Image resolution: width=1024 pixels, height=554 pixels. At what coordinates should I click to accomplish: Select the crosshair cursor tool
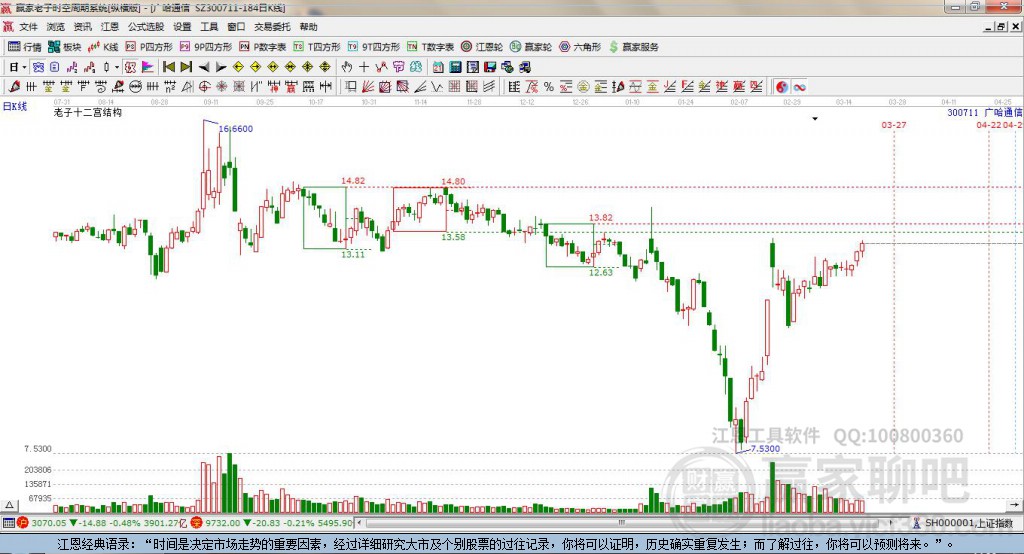click(x=364, y=67)
